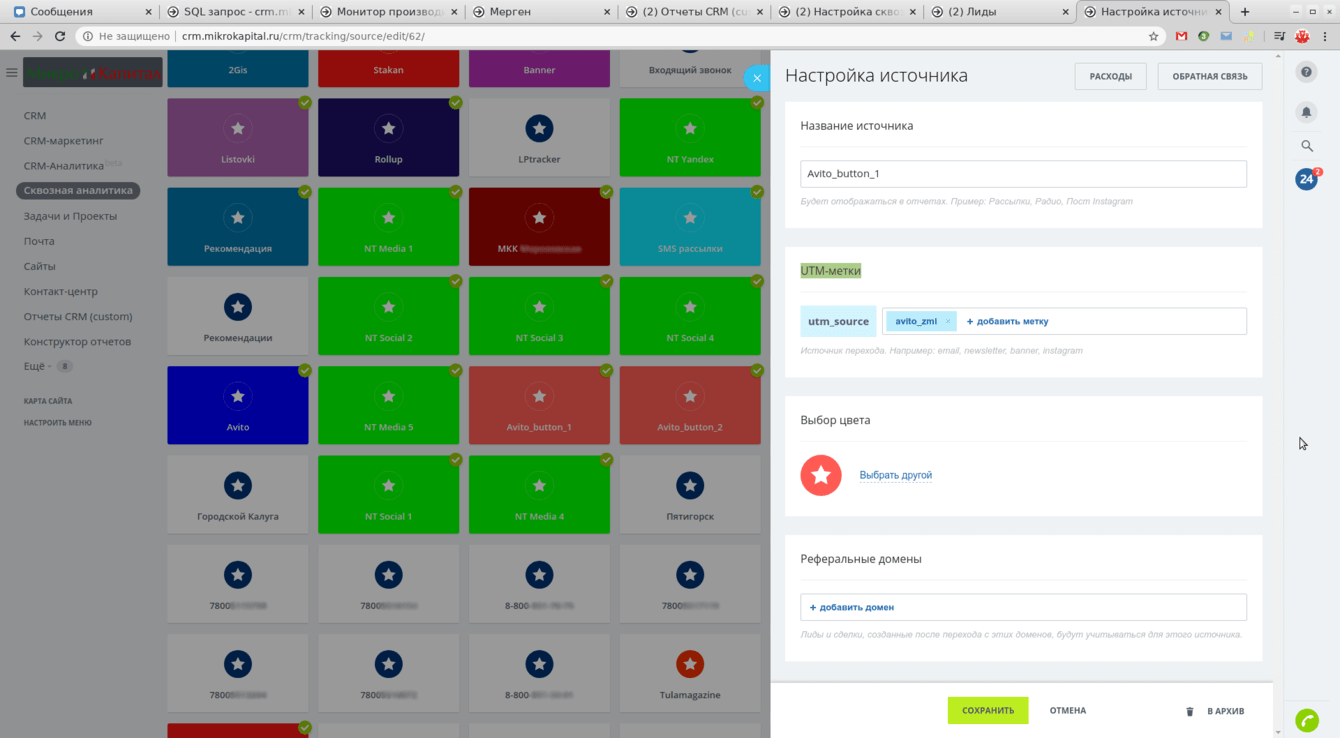Open the Bitrix24 counter icon

pyautogui.click(x=1306, y=179)
